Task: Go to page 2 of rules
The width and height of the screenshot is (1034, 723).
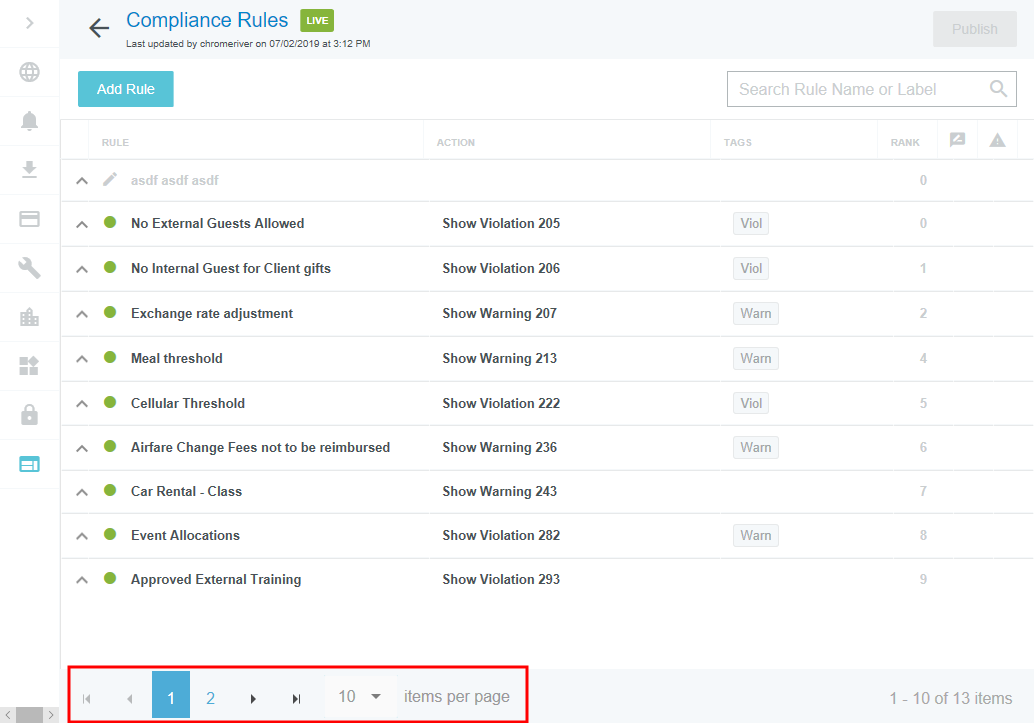Action: (x=210, y=698)
